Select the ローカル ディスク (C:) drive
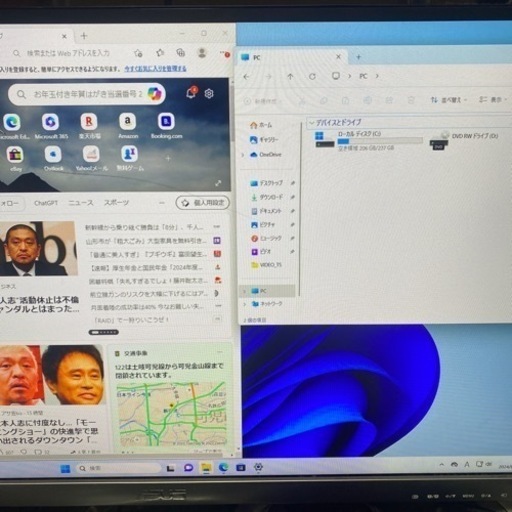The width and height of the screenshot is (512, 512). pyautogui.click(x=368, y=140)
